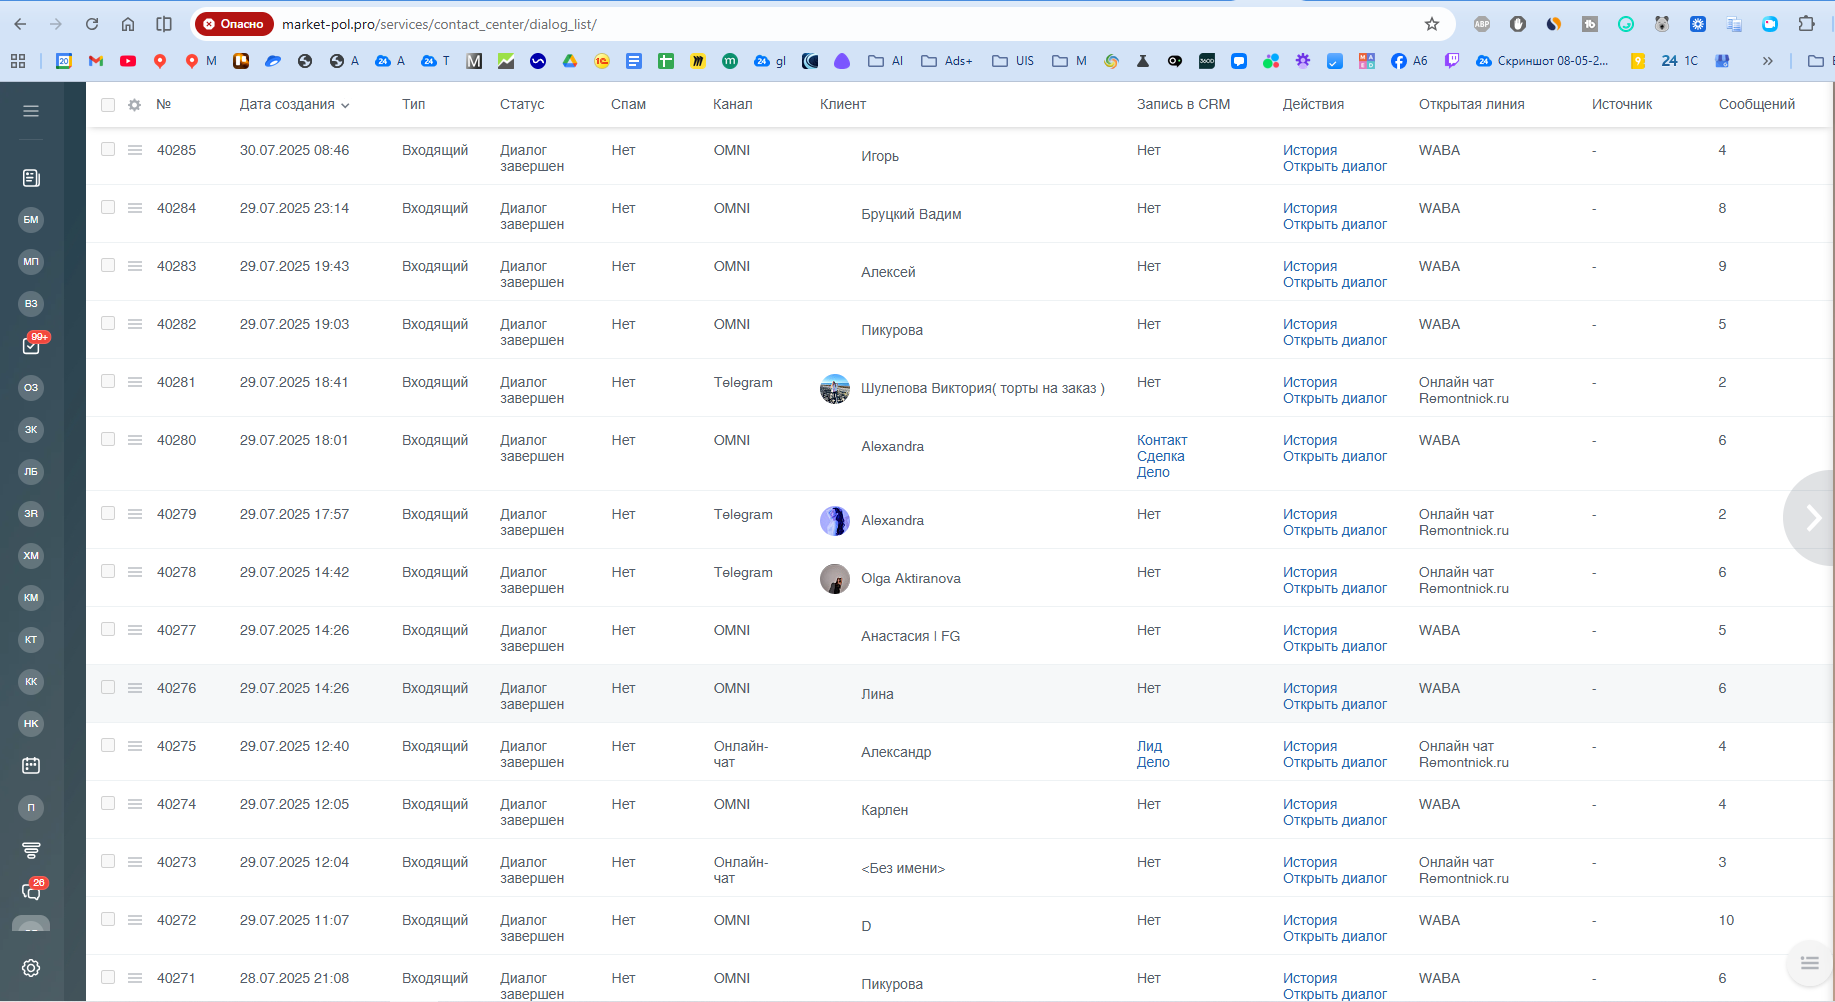Check the box for dialog 40285
This screenshot has width=1835, height=1002.
[108, 150]
